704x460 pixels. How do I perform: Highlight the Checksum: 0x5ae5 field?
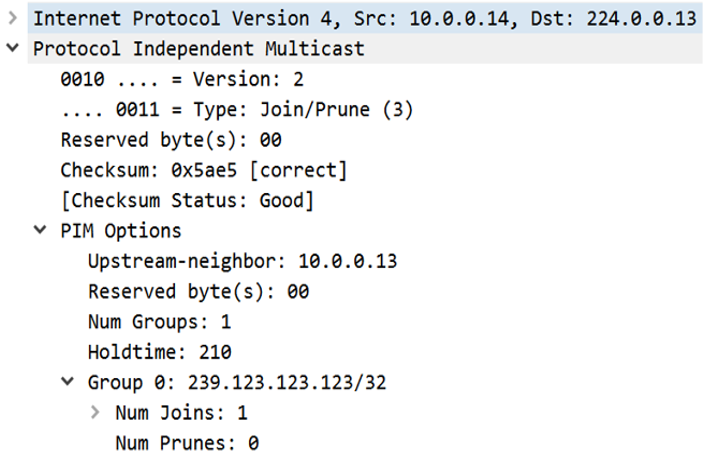coord(203,170)
